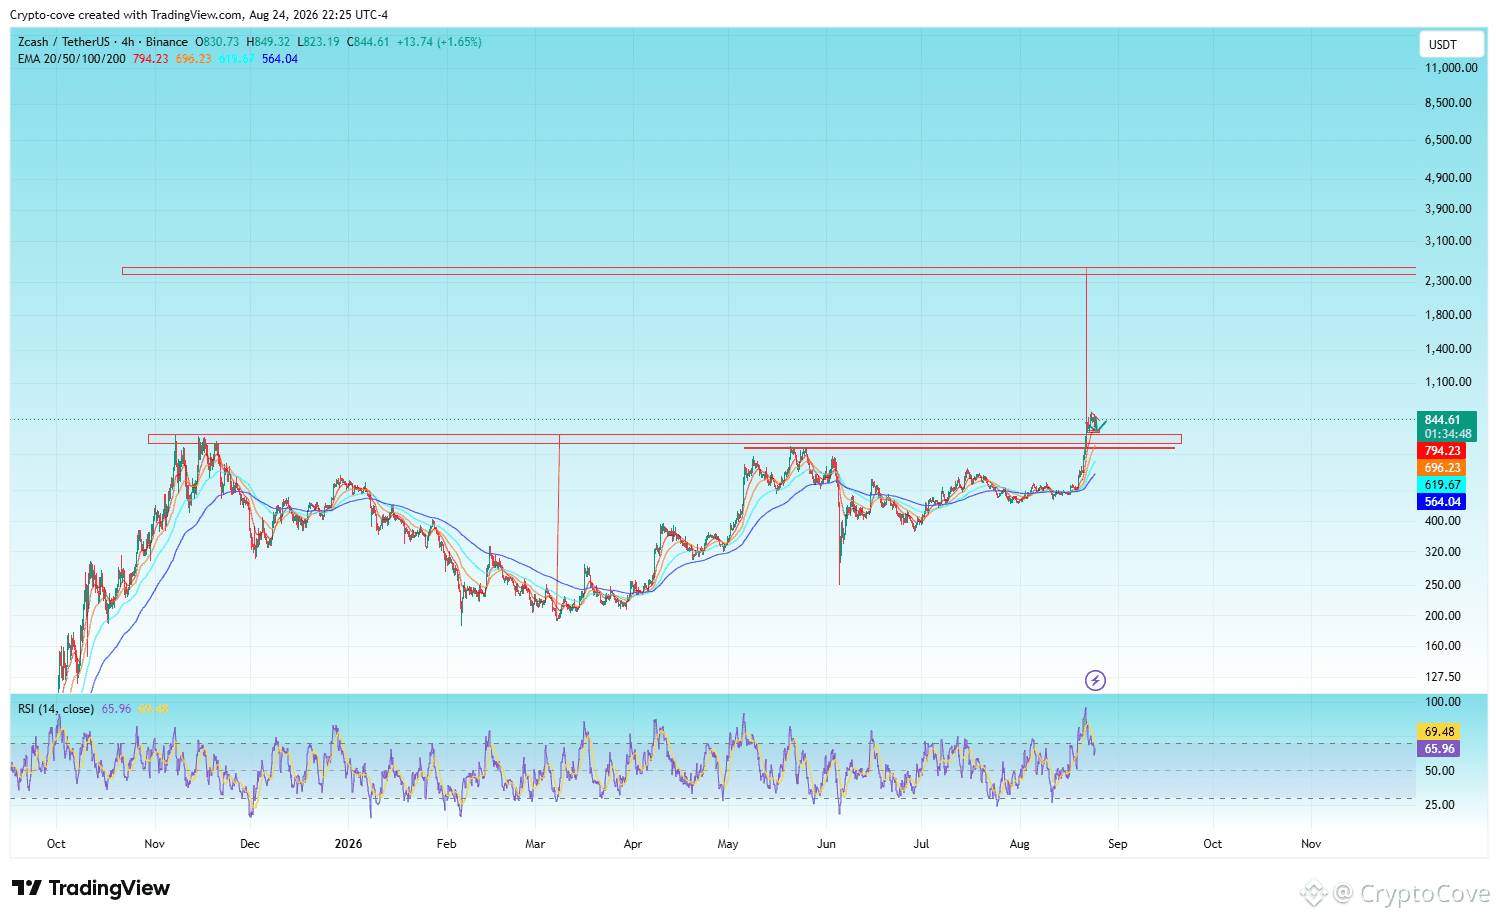This screenshot has height=918, width=1498.
Task: Click the Mar label on time axis
Action: [x=535, y=844]
